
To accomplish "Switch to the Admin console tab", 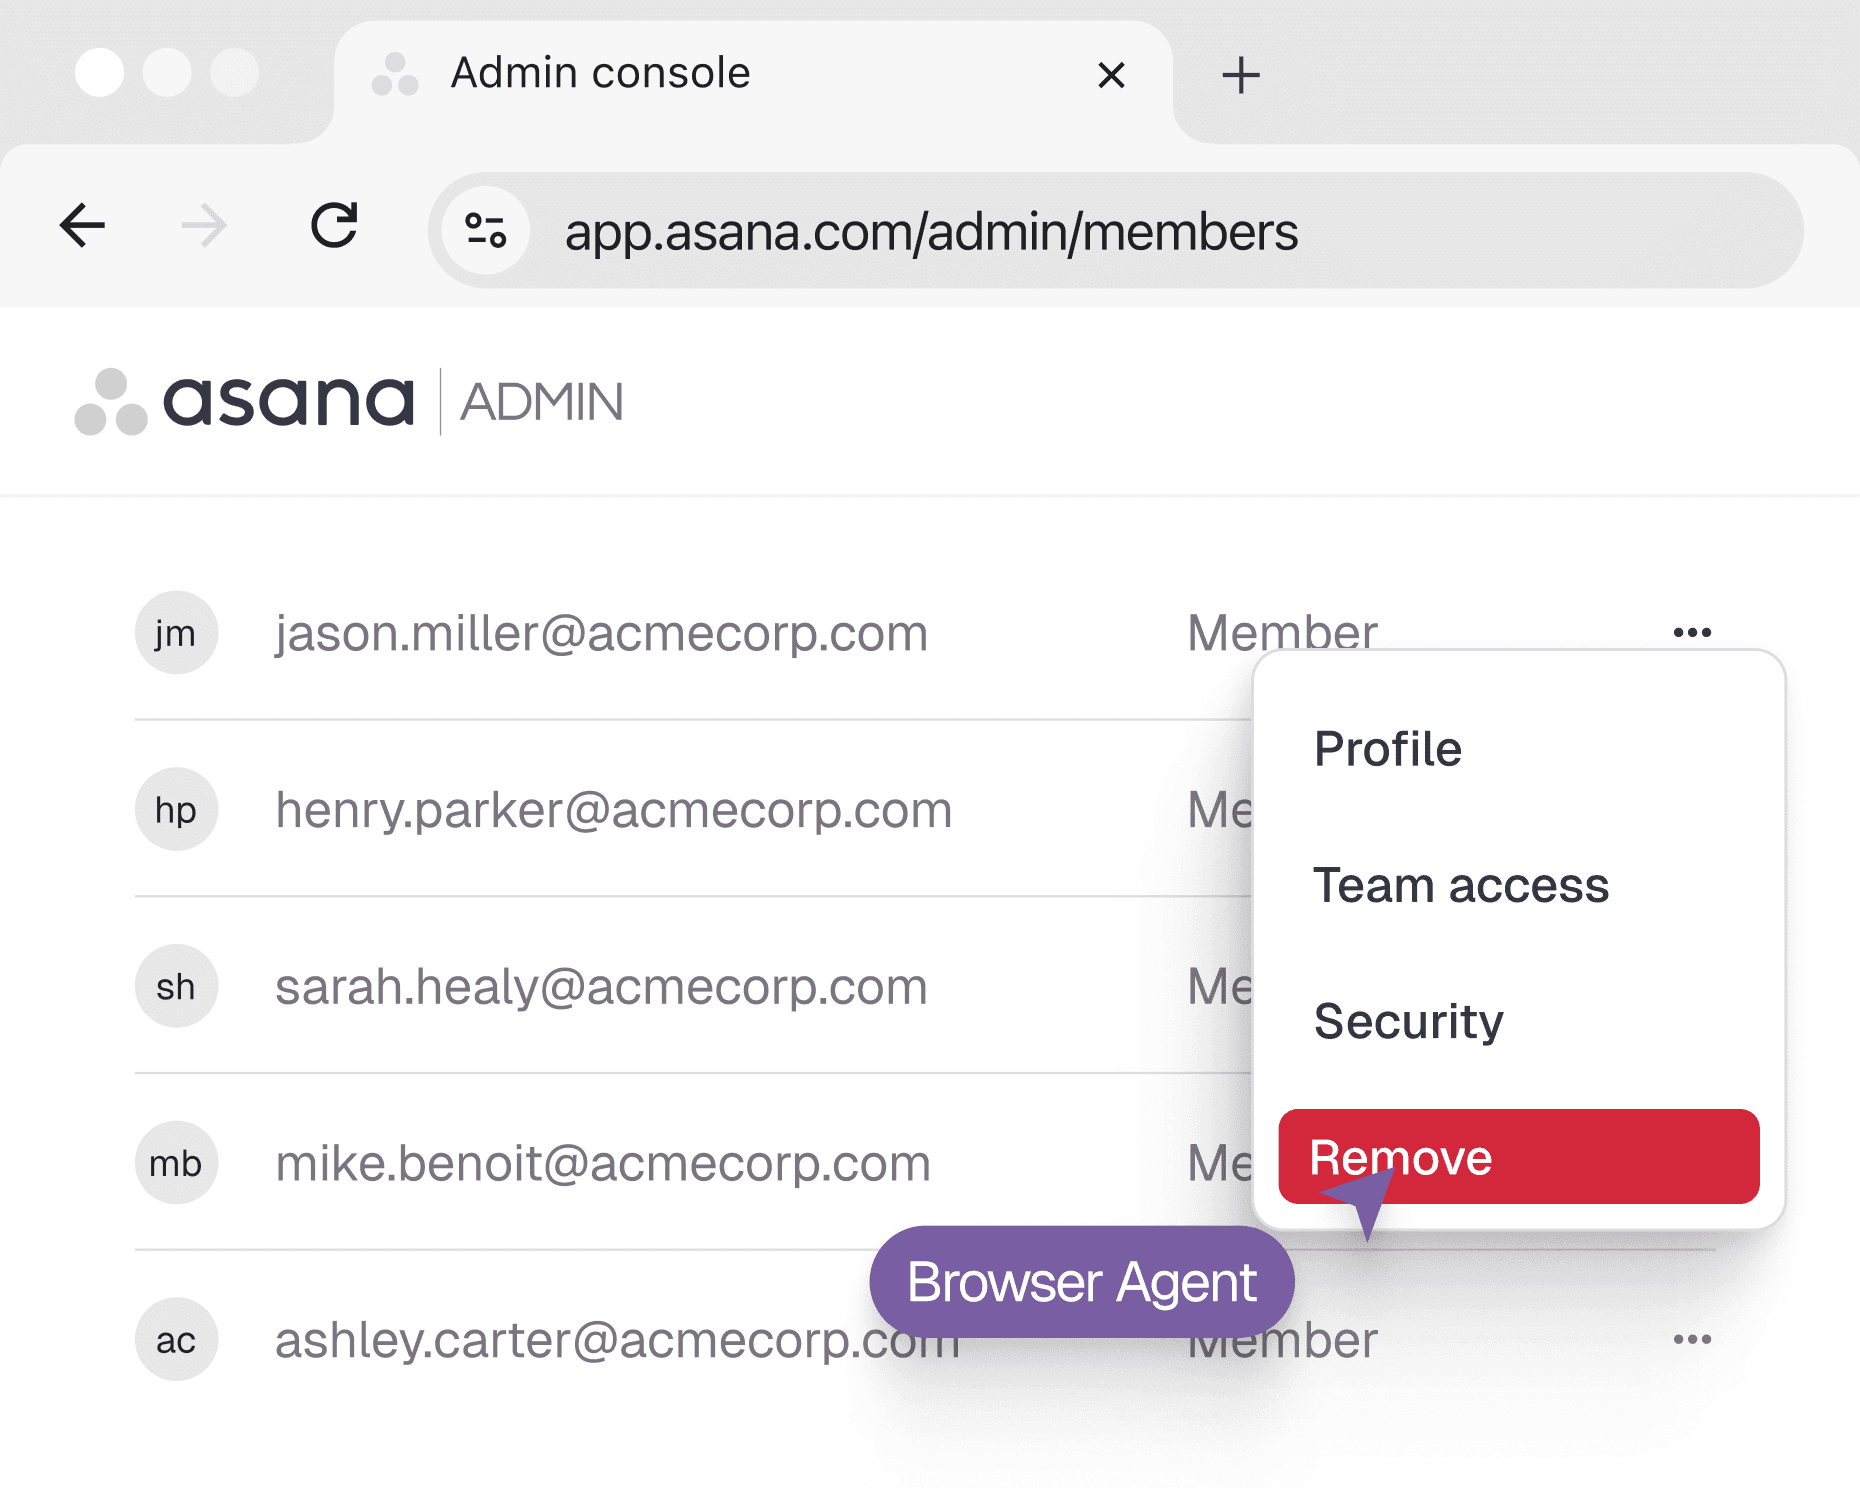I will tap(600, 72).
